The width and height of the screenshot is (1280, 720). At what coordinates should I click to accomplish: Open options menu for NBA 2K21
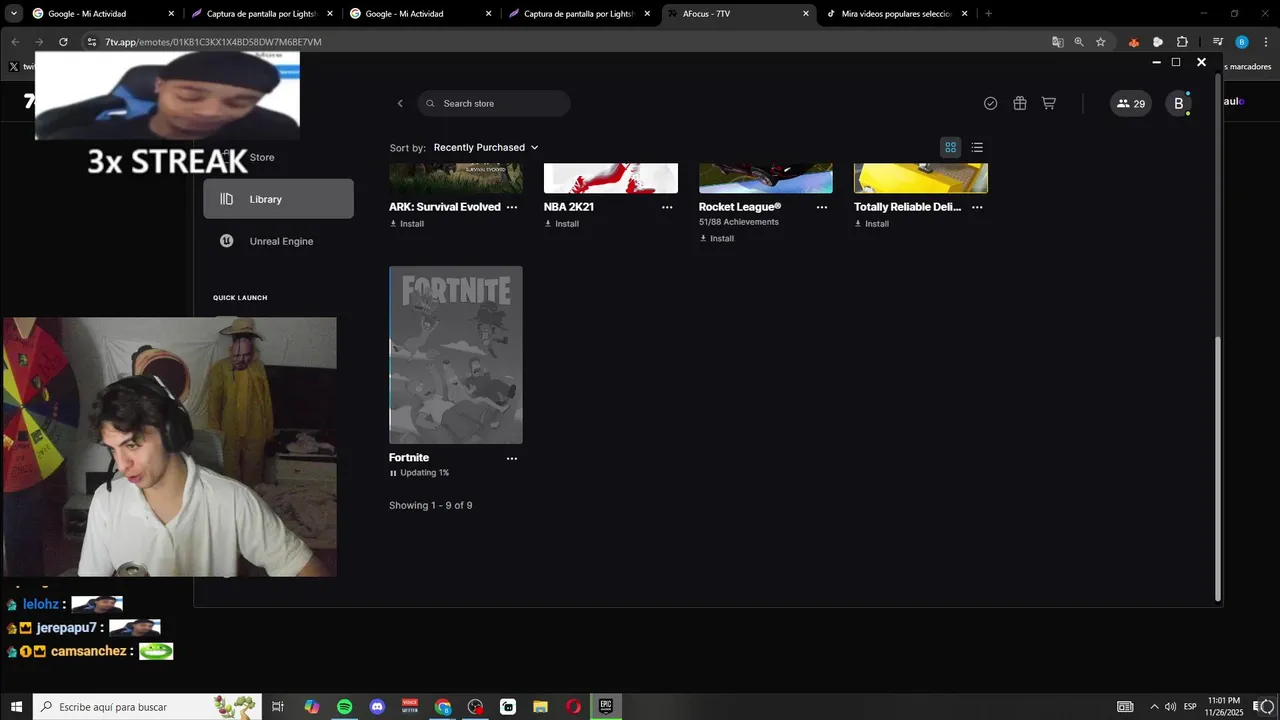point(667,207)
